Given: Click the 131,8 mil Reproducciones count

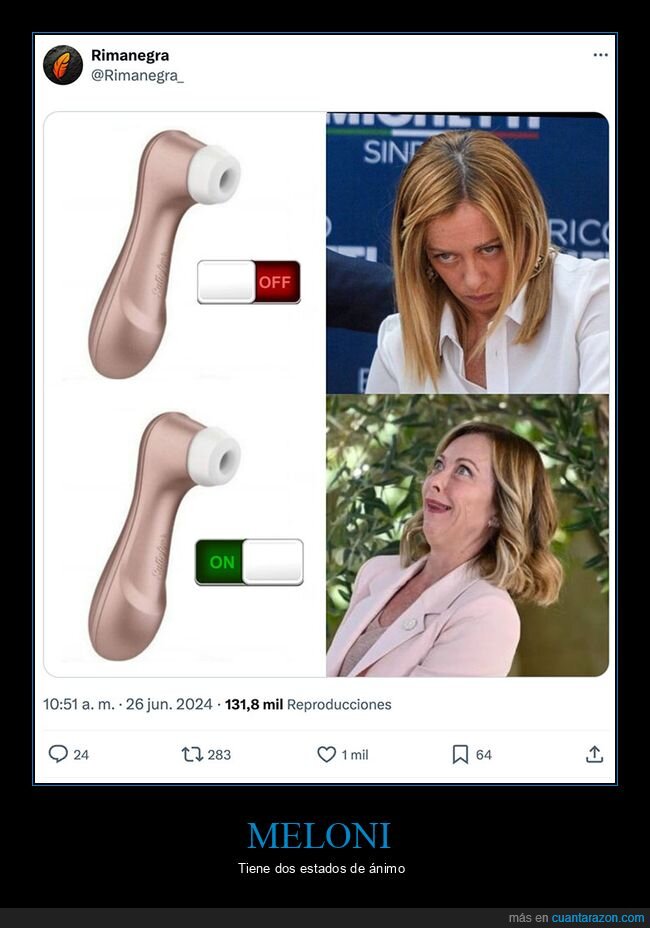Looking at the screenshot, I should pos(308,704).
